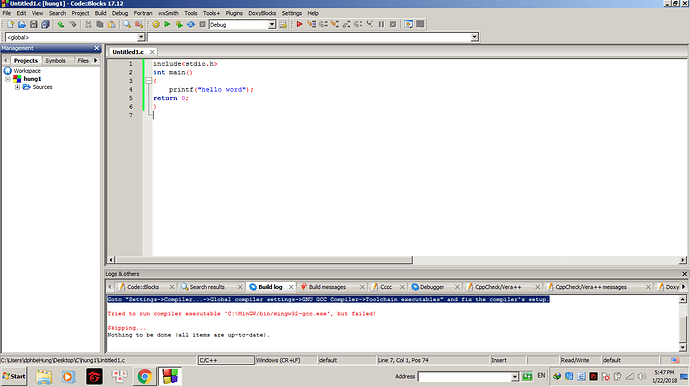Select the hung1 project in tree
Image resolution: width=690 pixels, height=387 pixels.
pos(32,79)
